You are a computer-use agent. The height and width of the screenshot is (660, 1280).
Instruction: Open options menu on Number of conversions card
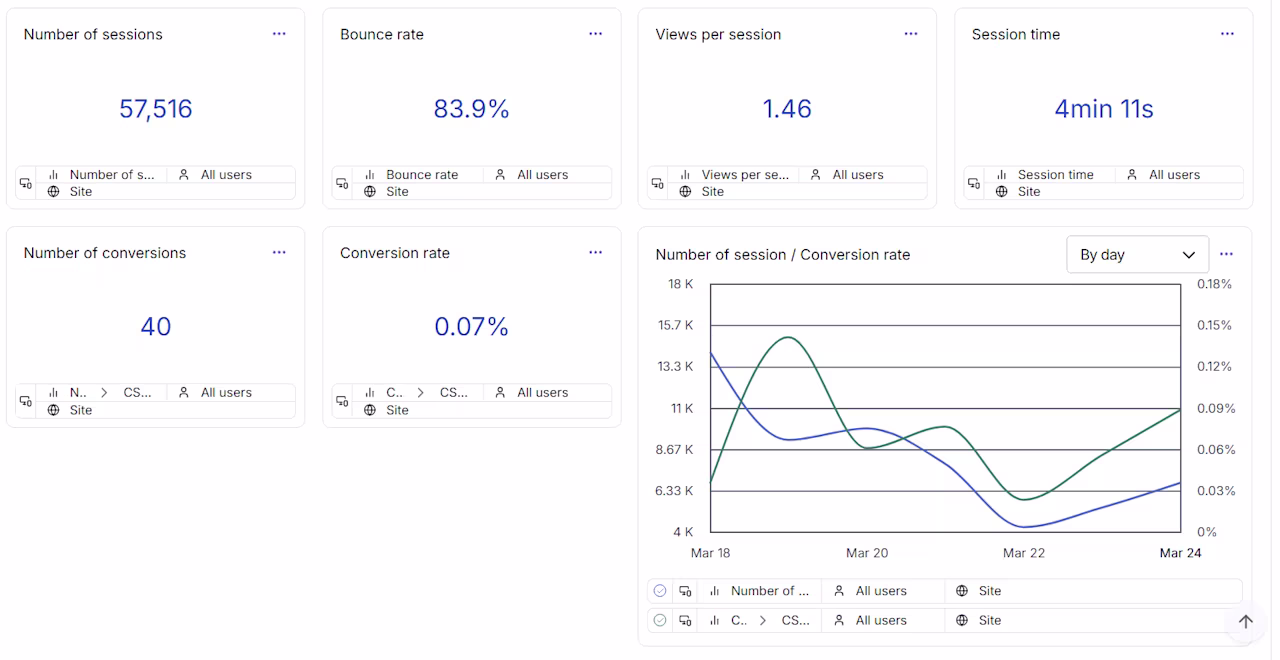click(279, 253)
